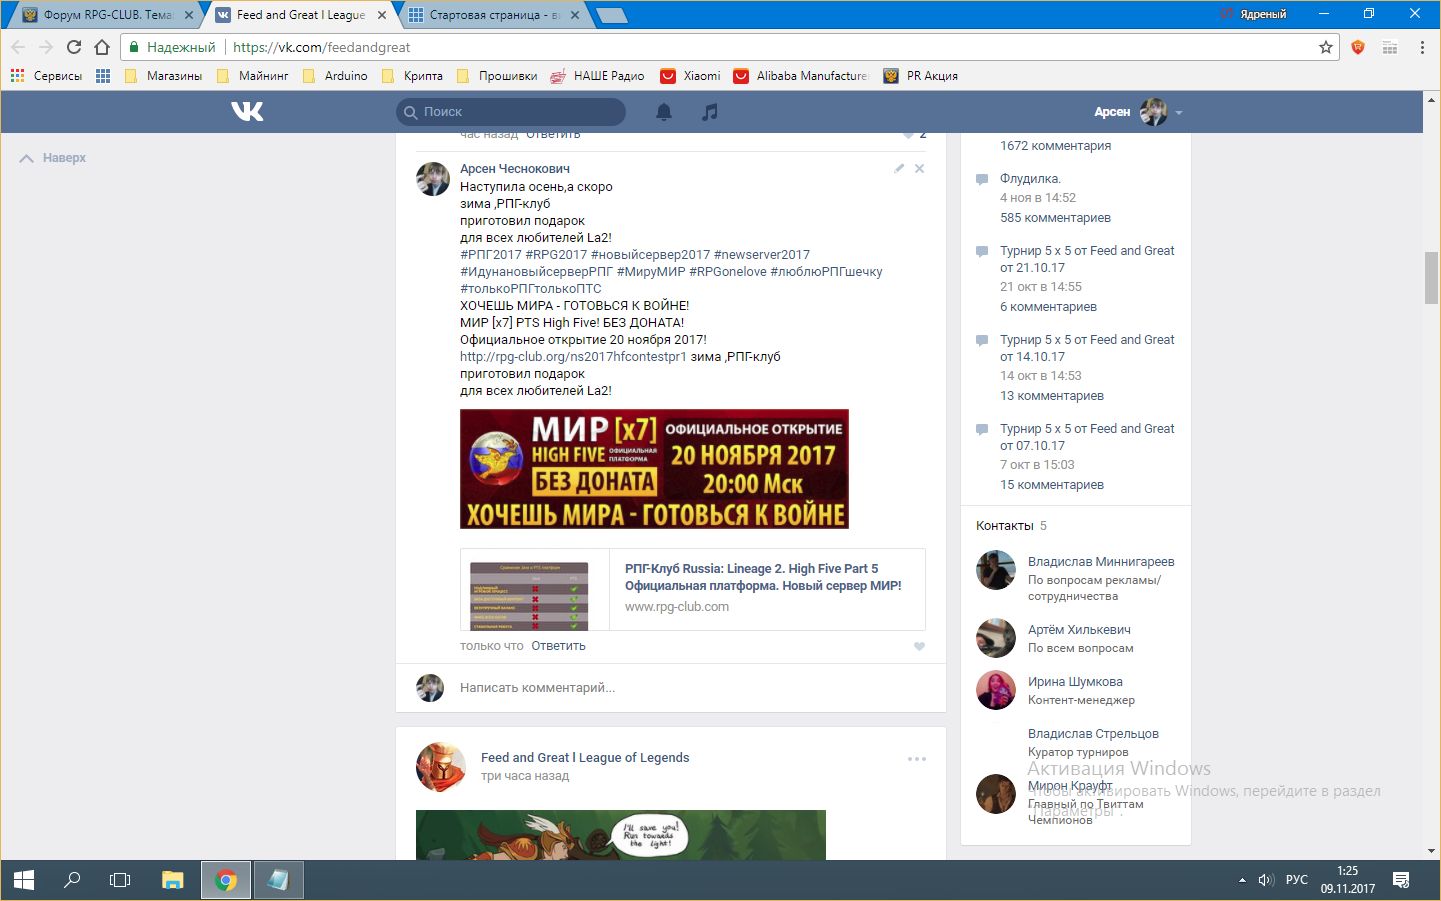Open РПГ-Клуб Russia link preview title
1441x901 pixels.
tap(763, 577)
